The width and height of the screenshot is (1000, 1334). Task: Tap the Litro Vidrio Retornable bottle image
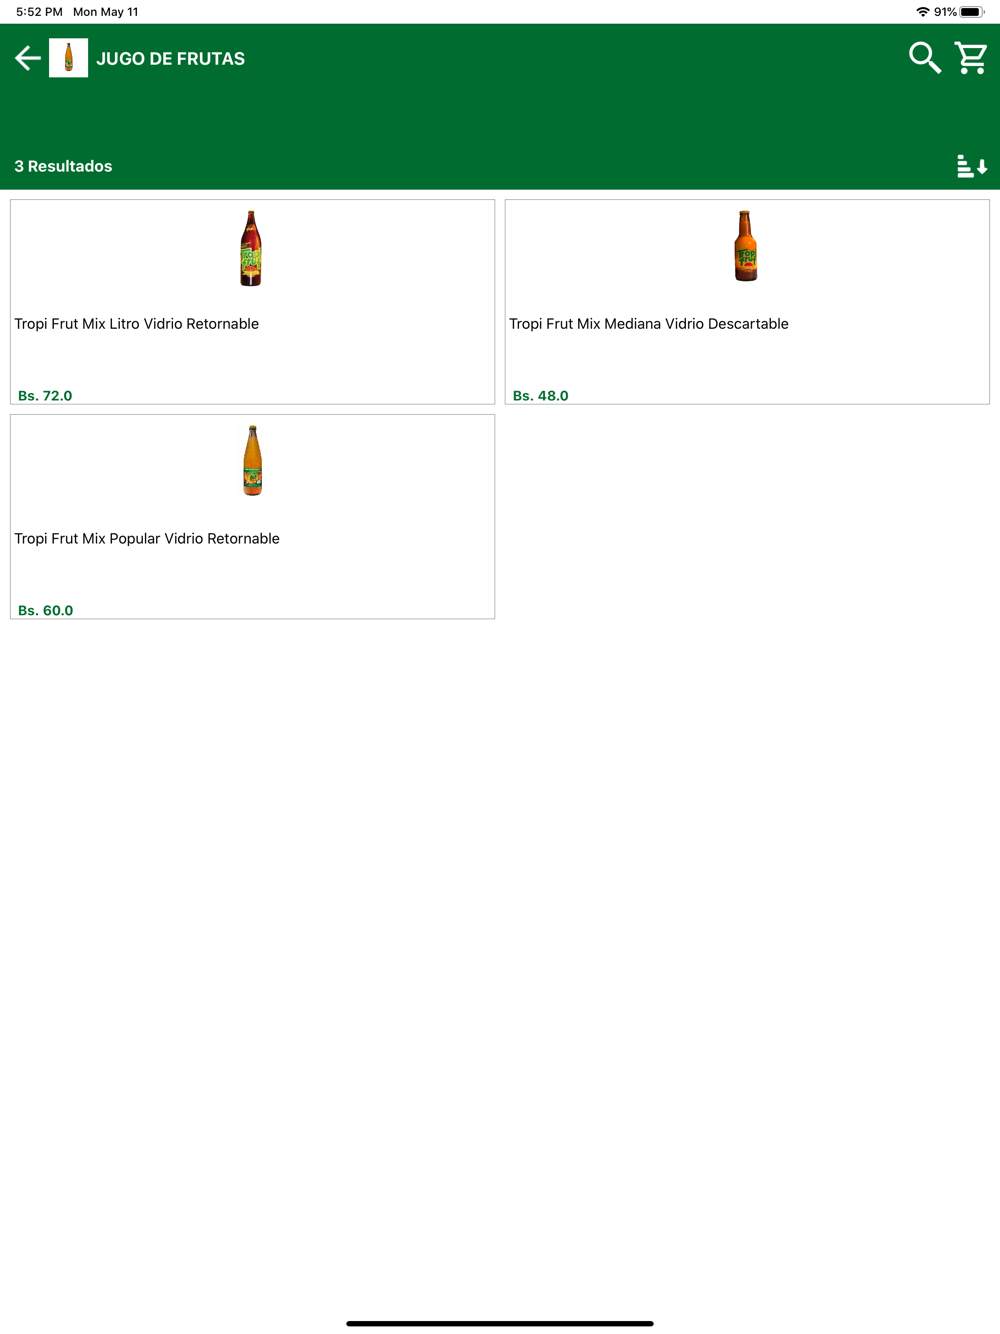tap(251, 248)
